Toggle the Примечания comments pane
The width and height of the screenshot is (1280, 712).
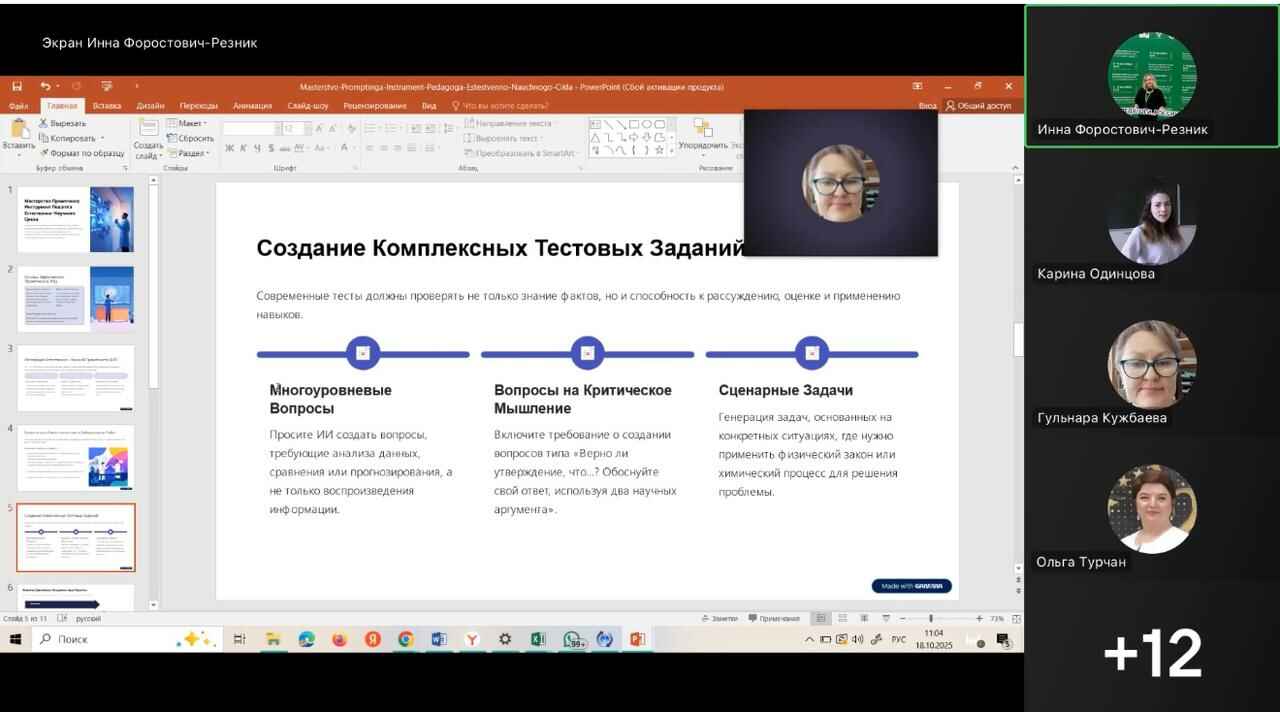coord(773,619)
